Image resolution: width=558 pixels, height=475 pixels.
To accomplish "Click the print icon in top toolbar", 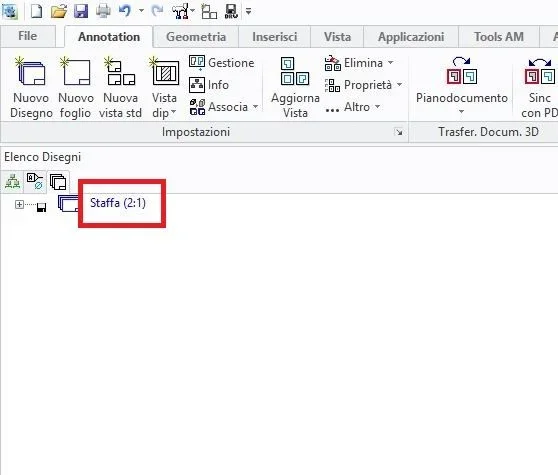I will (103, 11).
